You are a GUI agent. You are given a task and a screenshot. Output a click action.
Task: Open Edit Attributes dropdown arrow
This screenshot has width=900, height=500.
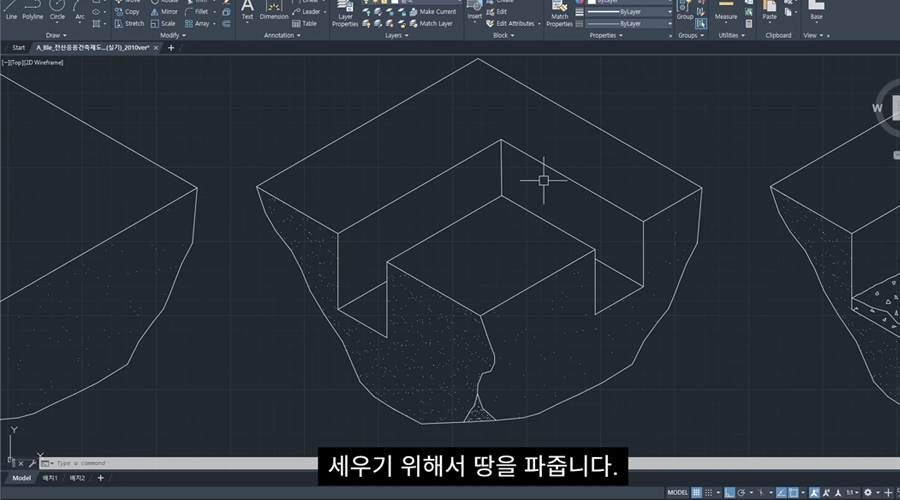pyautogui.click(x=539, y=24)
